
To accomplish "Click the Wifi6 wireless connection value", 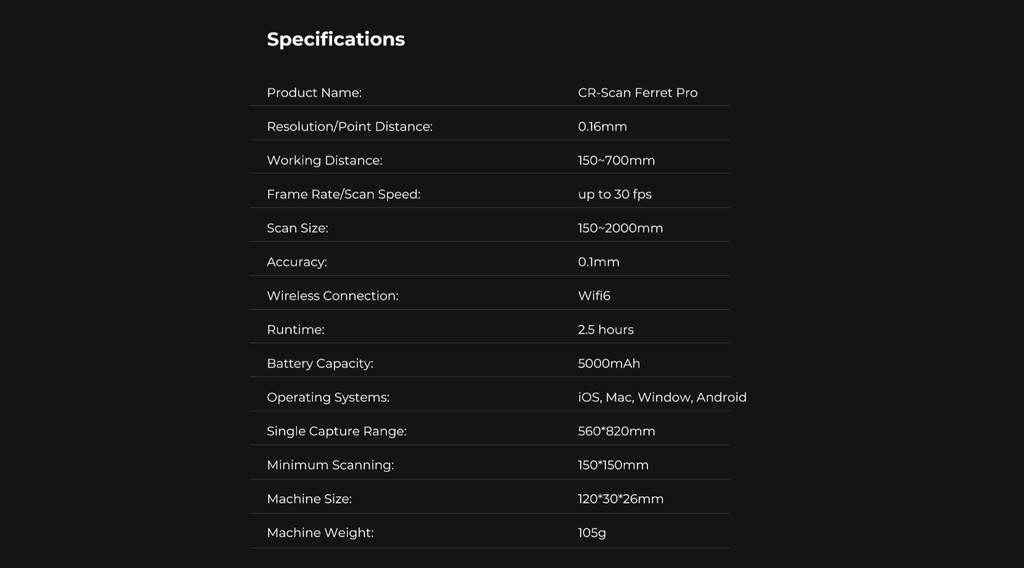I will tap(594, 296).
